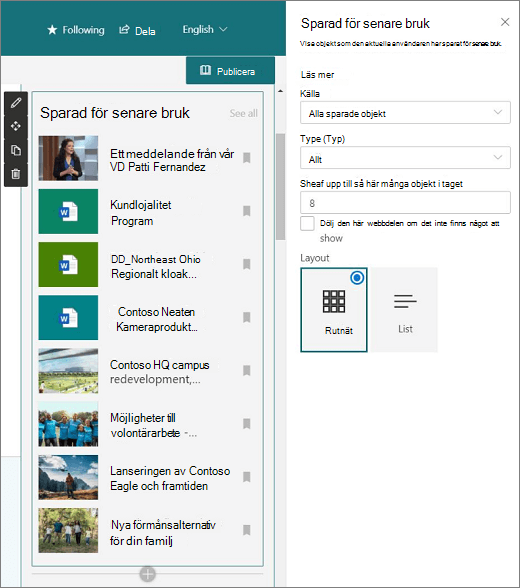Click the Dela share button

click(137, 30)
